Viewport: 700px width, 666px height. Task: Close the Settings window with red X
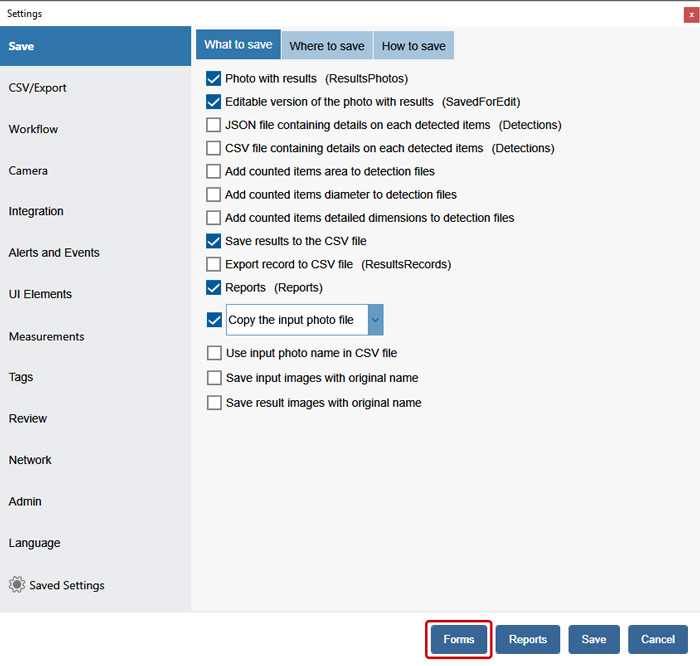[x=690, y=14]
